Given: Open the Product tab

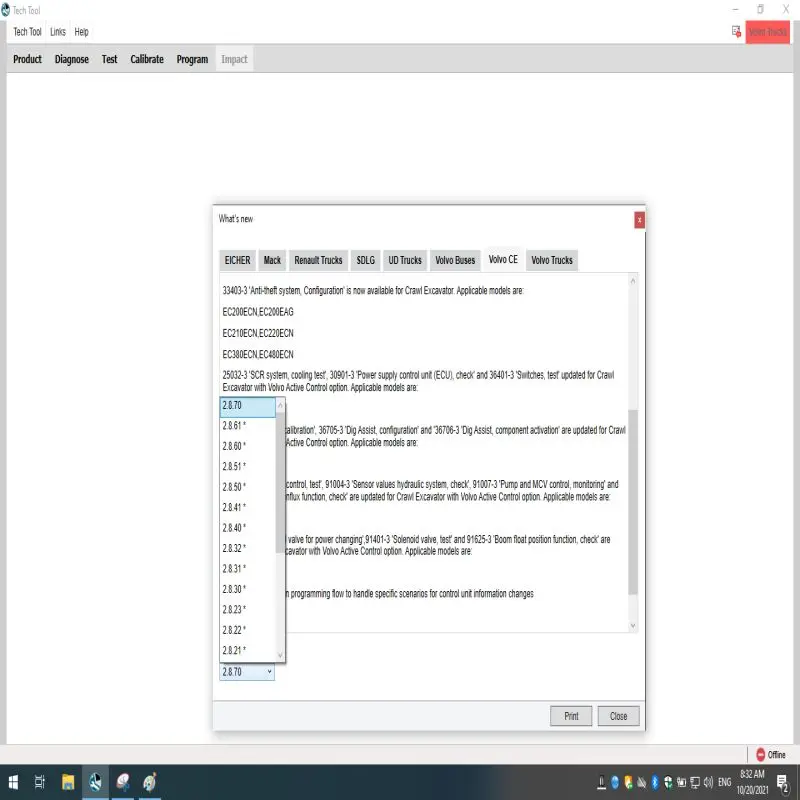Looking at the screenshot, I should [x=27, y=59].
